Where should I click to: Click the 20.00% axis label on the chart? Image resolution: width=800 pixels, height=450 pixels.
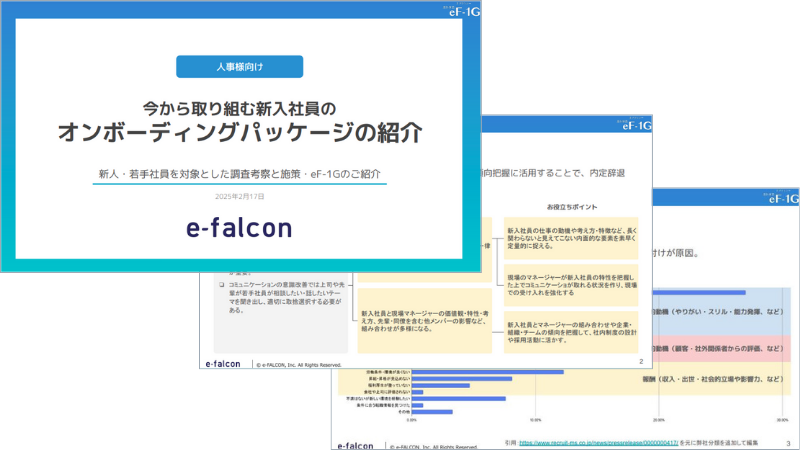click(x=659, y=420)
